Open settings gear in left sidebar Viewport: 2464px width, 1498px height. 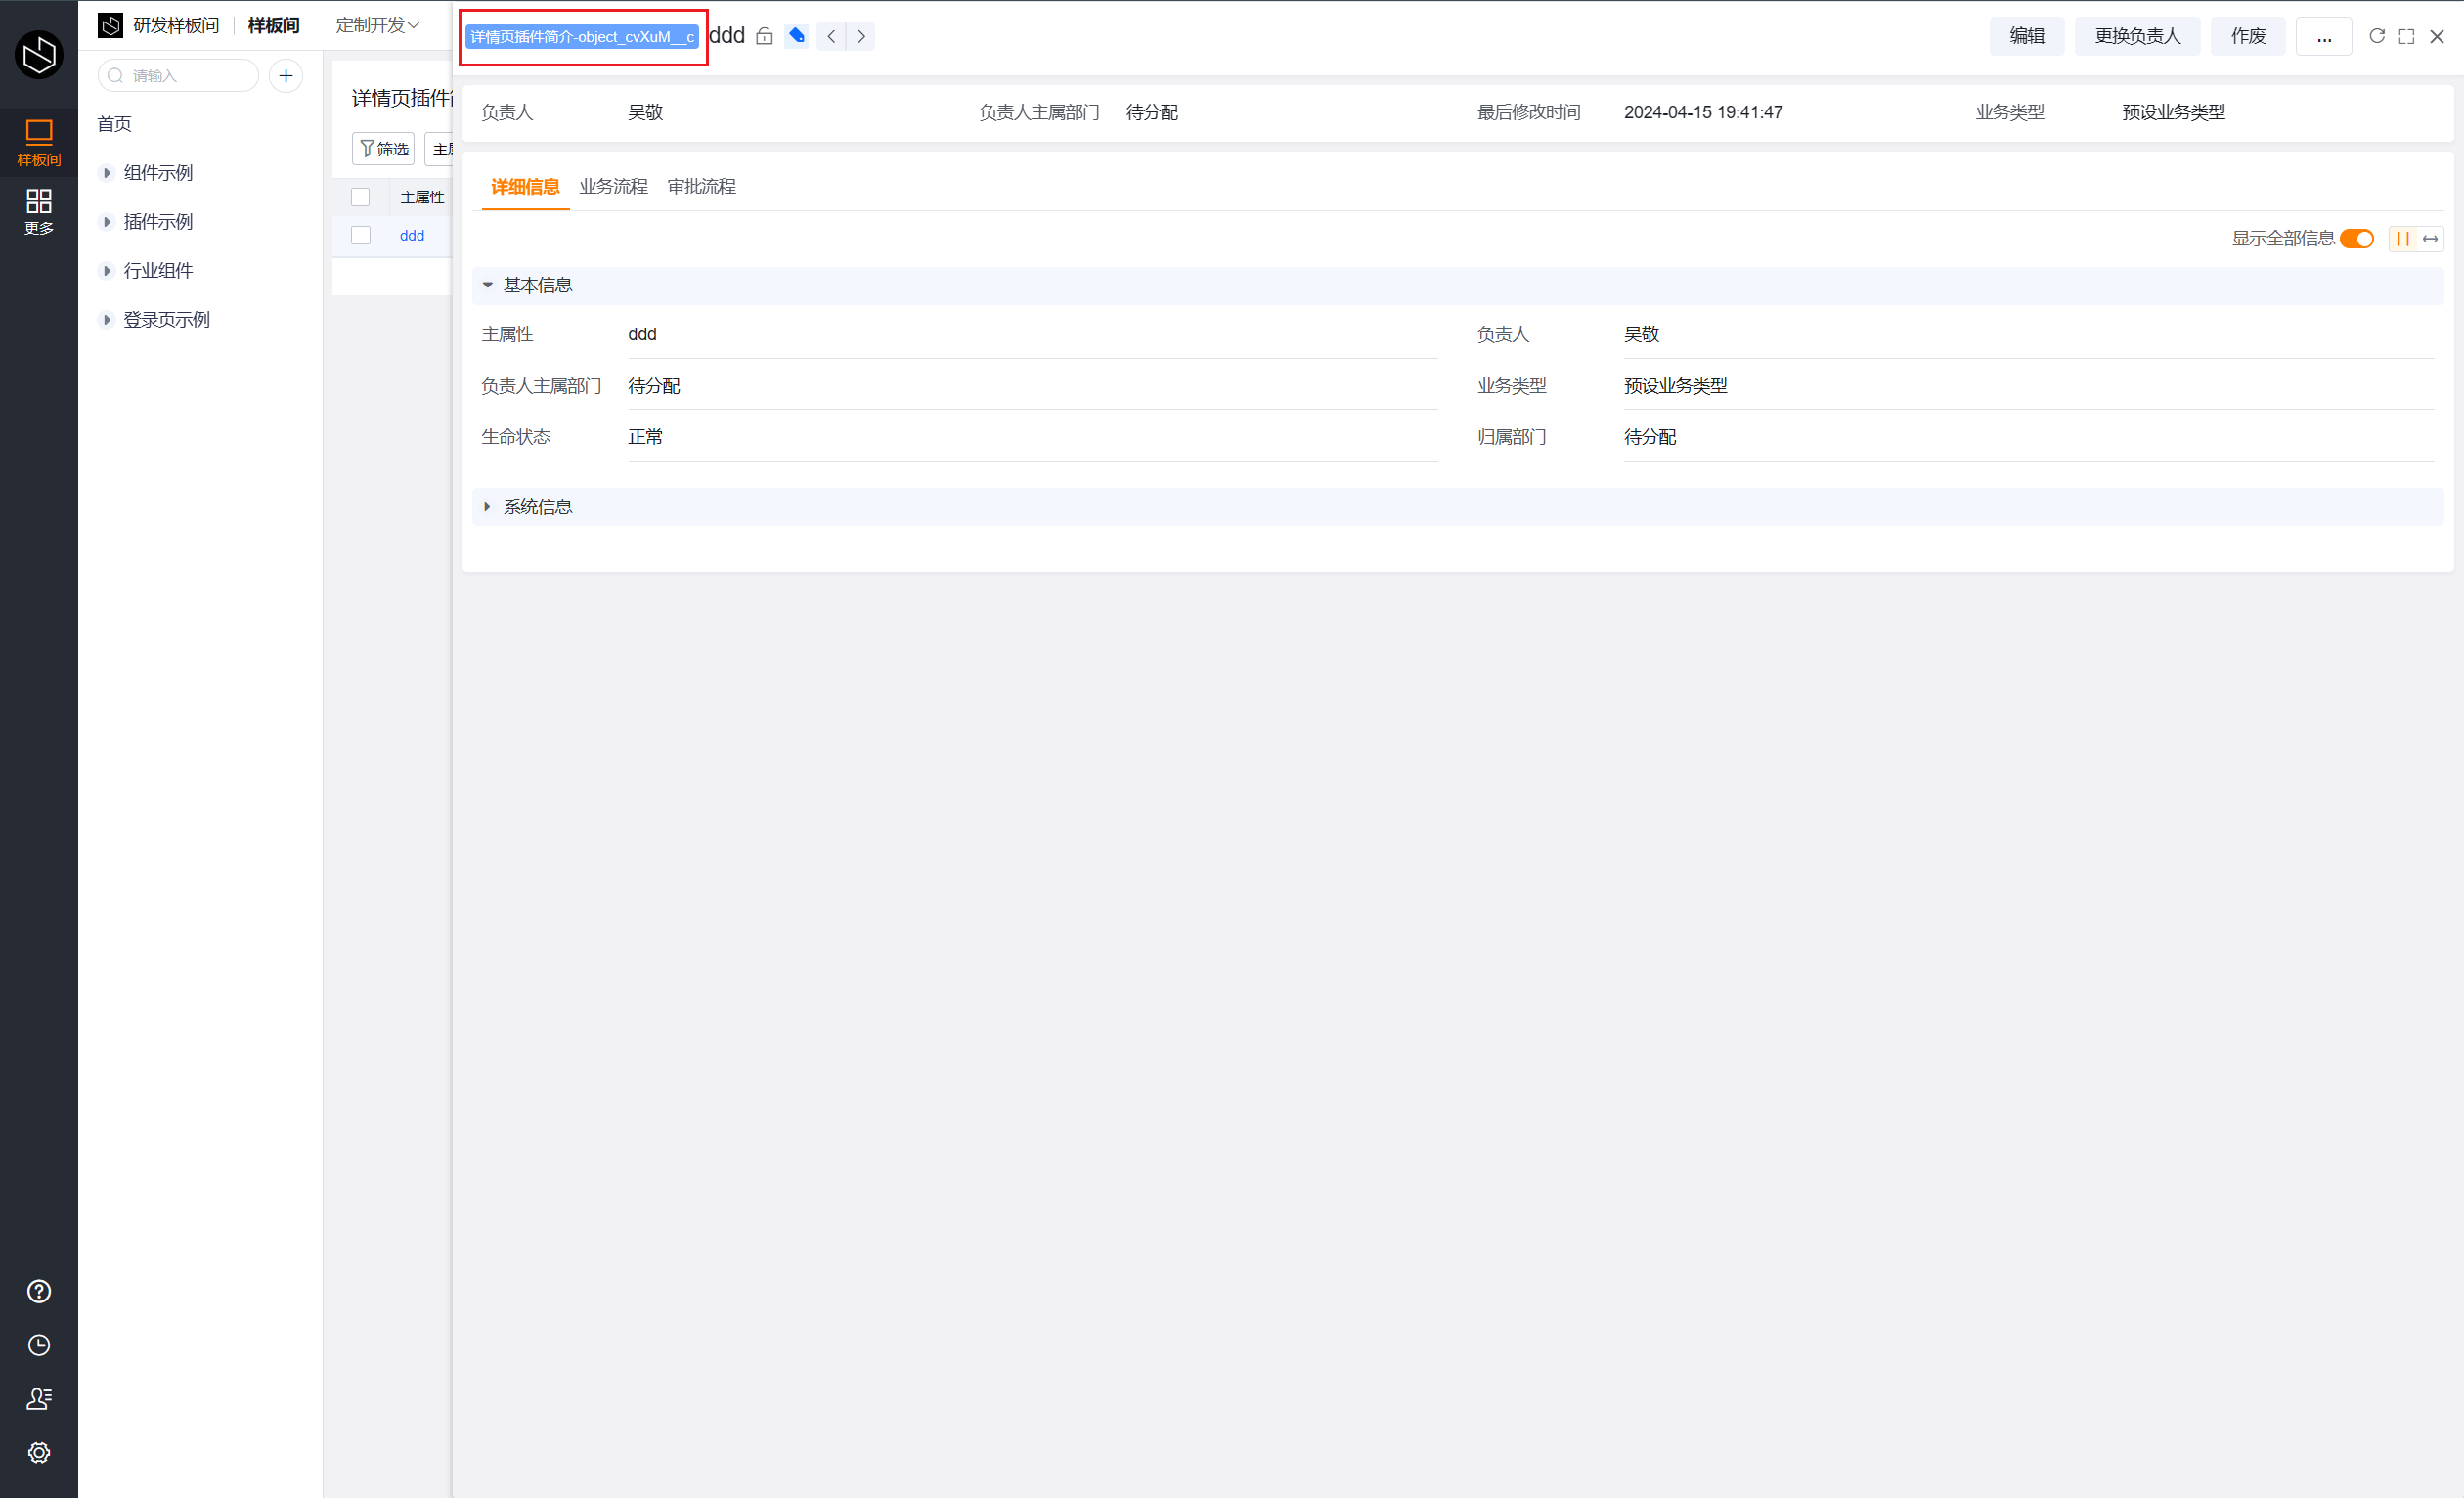click(x=39, y=1452)
